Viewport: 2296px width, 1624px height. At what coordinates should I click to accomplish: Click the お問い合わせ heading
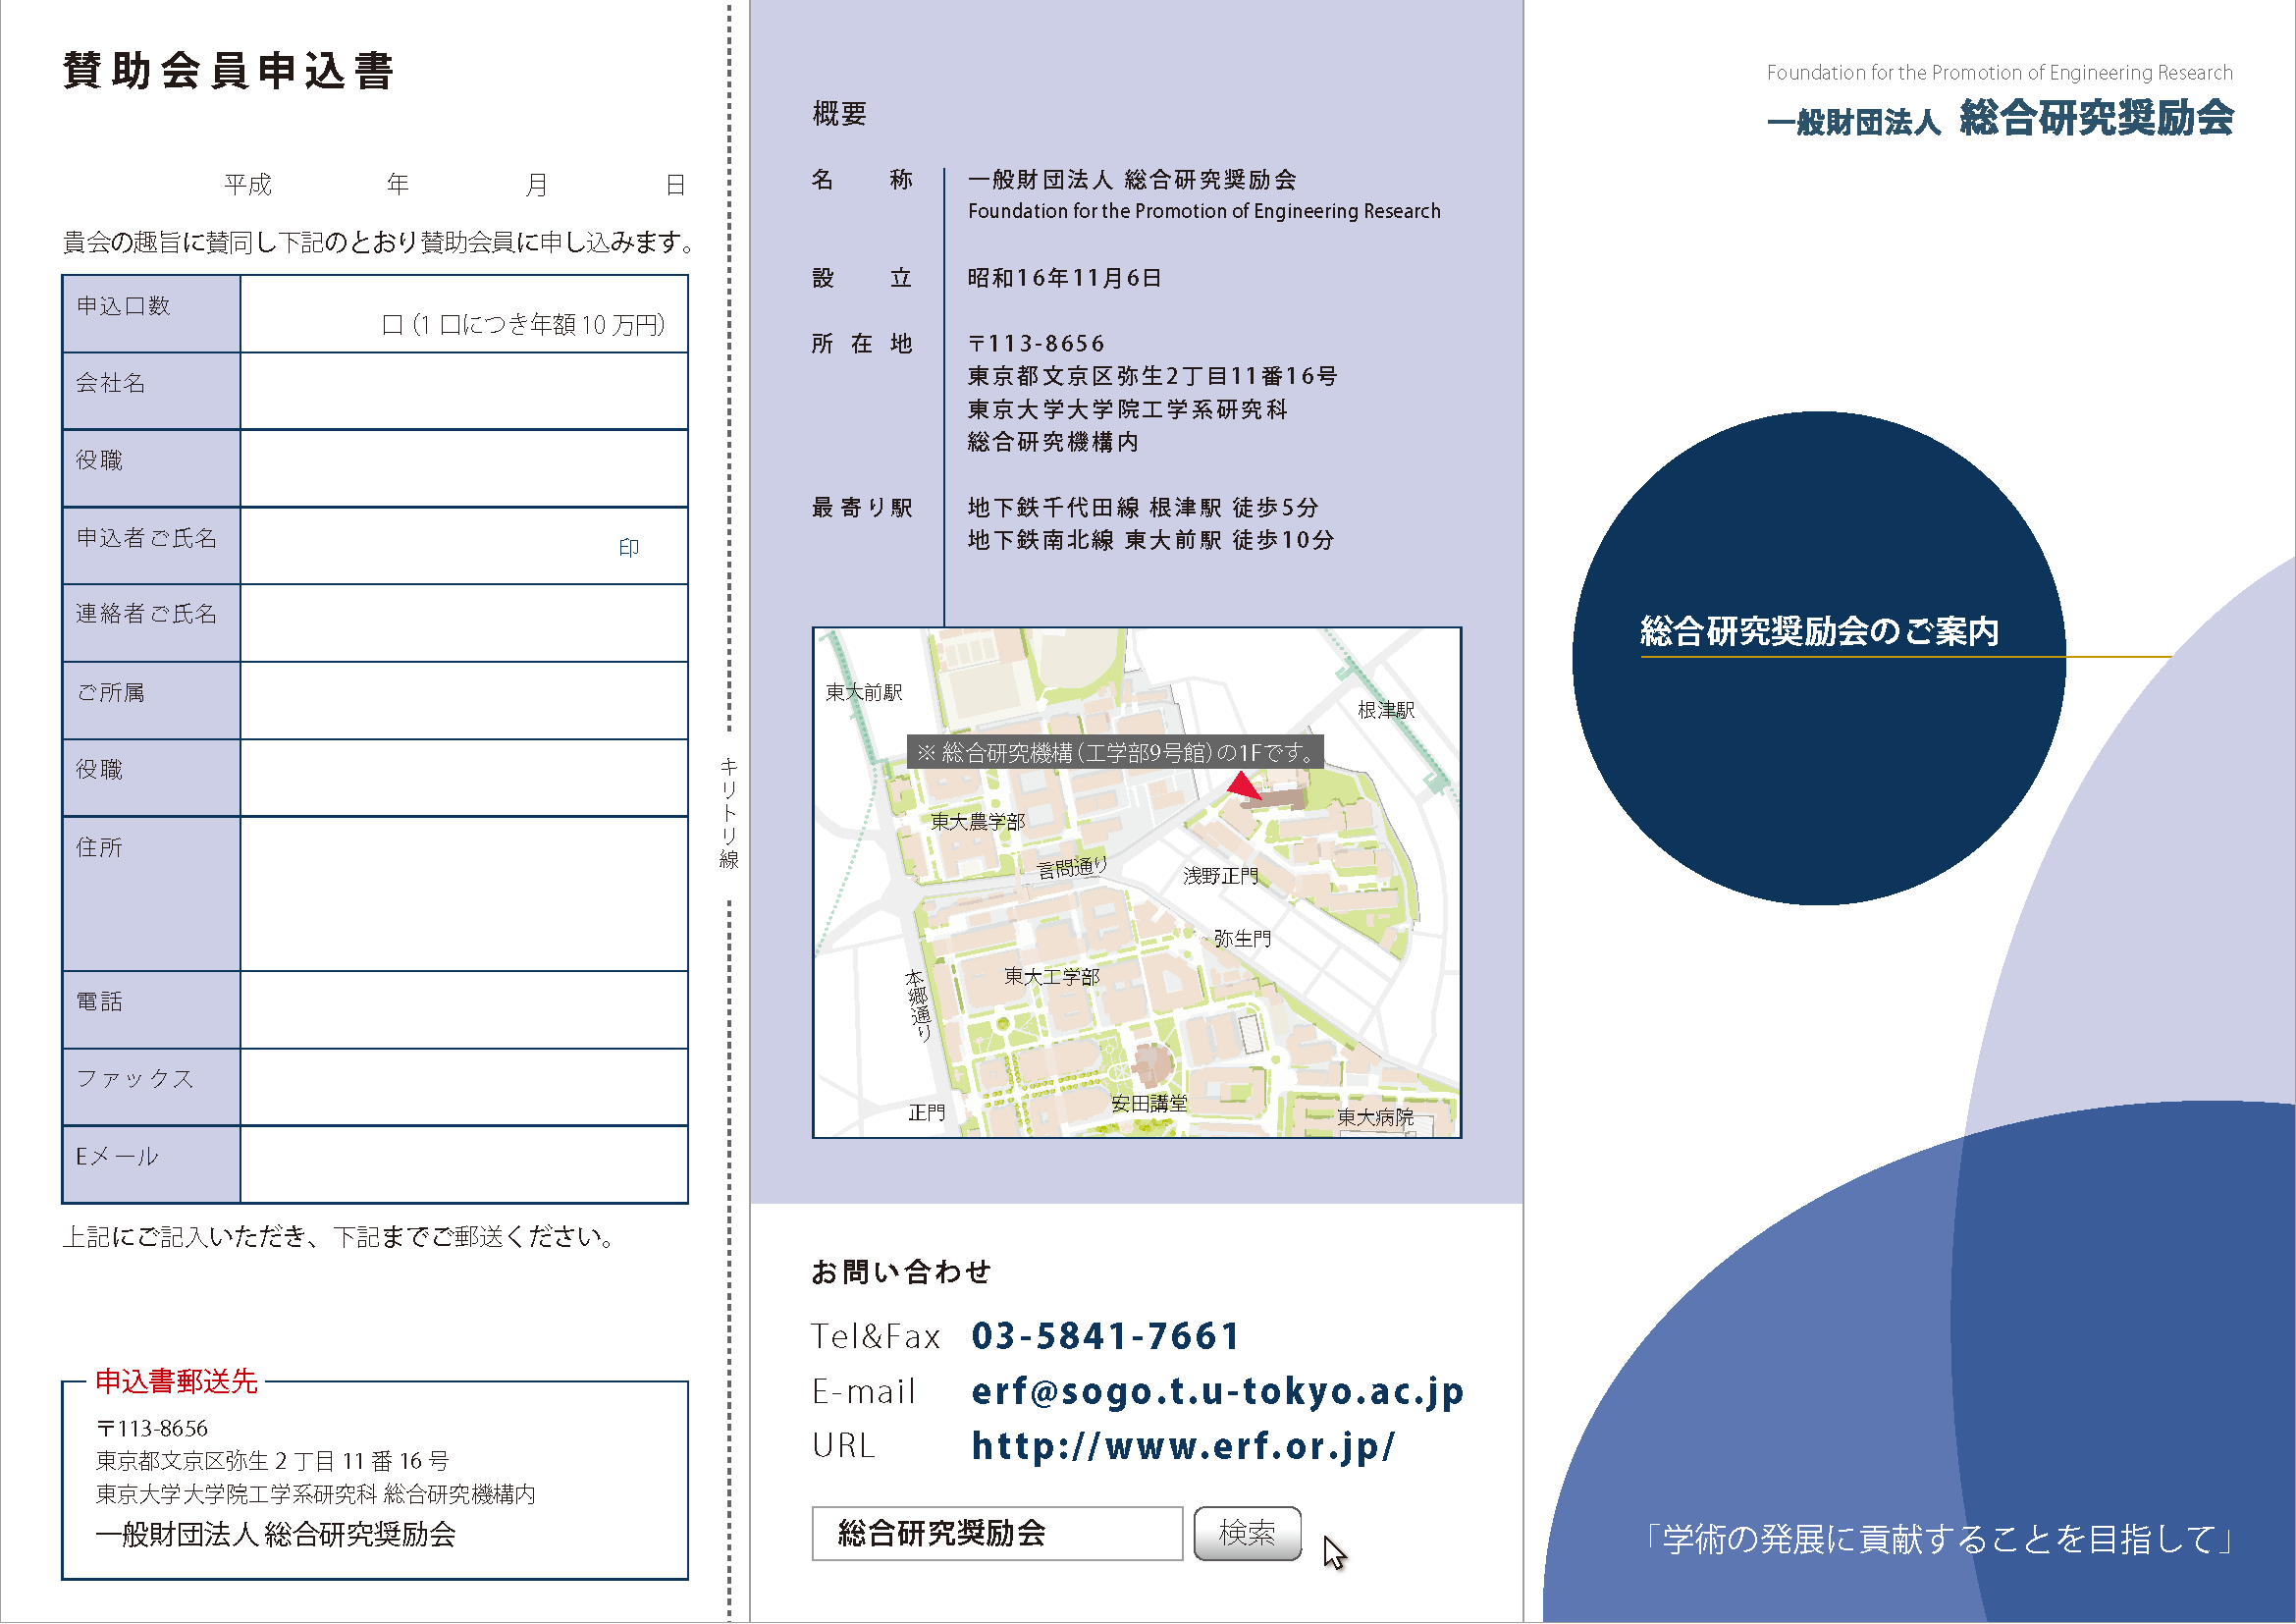[x=900, y=1271]
